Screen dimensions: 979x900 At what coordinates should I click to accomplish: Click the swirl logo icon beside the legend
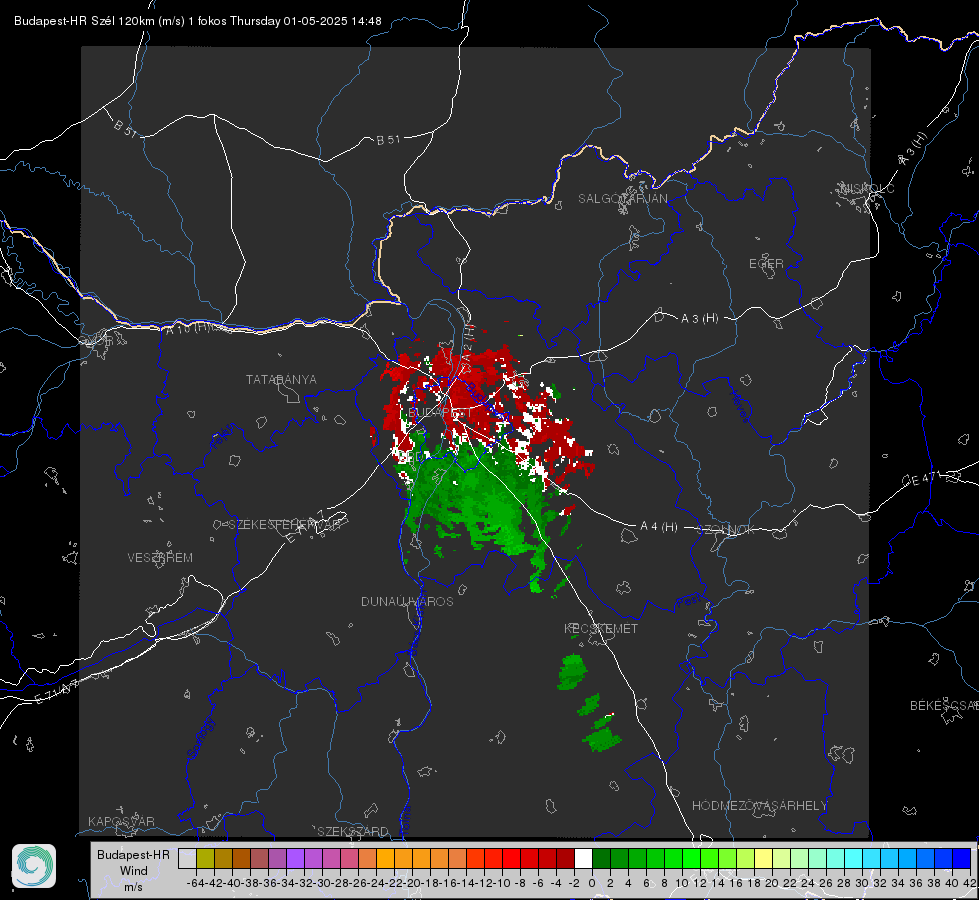(34, 866)
